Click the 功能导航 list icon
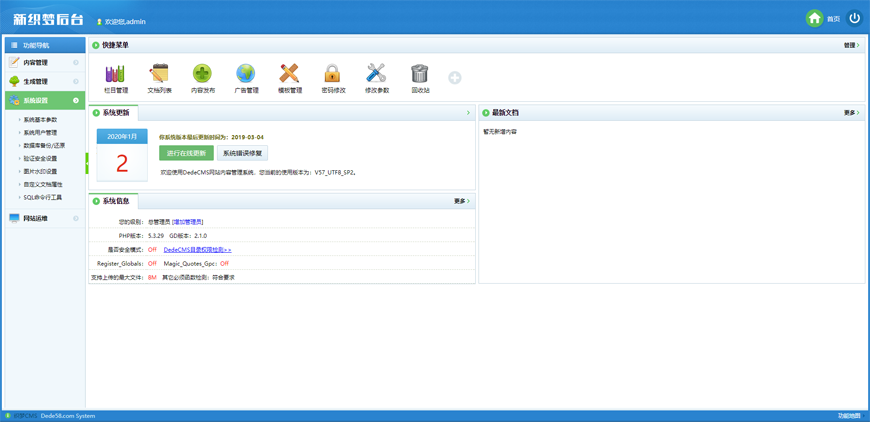The image size is (870, 422). [14, 45]
